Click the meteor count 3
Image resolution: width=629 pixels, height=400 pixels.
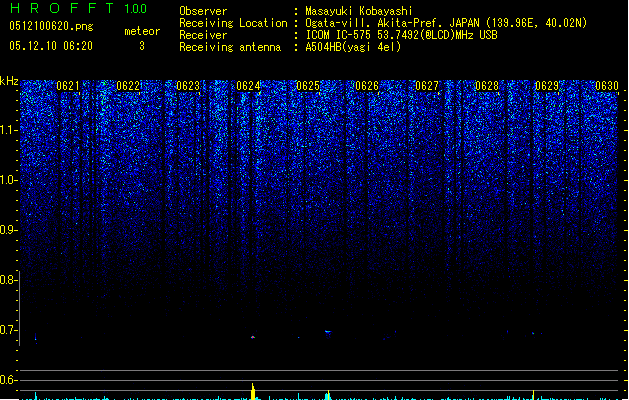(142, 46)
